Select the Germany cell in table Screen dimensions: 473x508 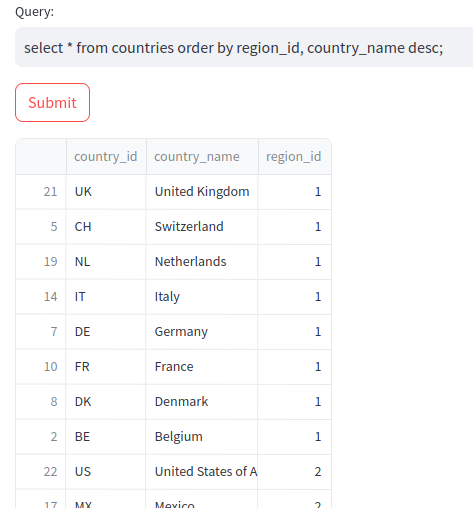(202, 332)
